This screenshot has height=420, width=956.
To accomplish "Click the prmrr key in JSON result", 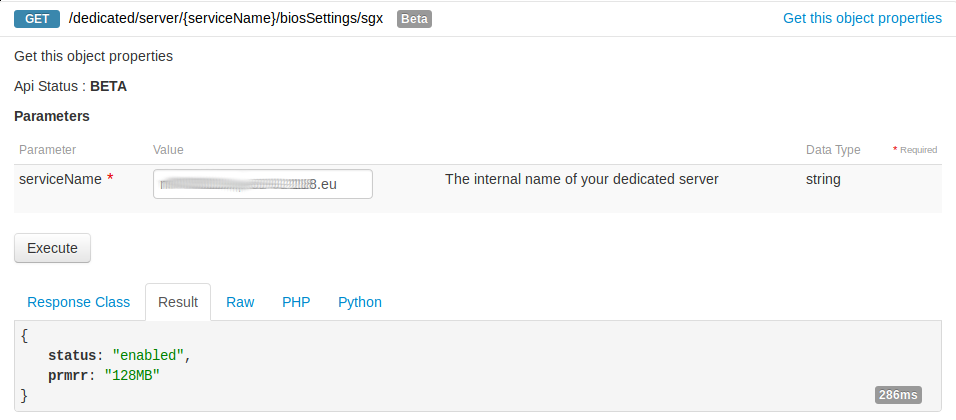I will [69, 373].
